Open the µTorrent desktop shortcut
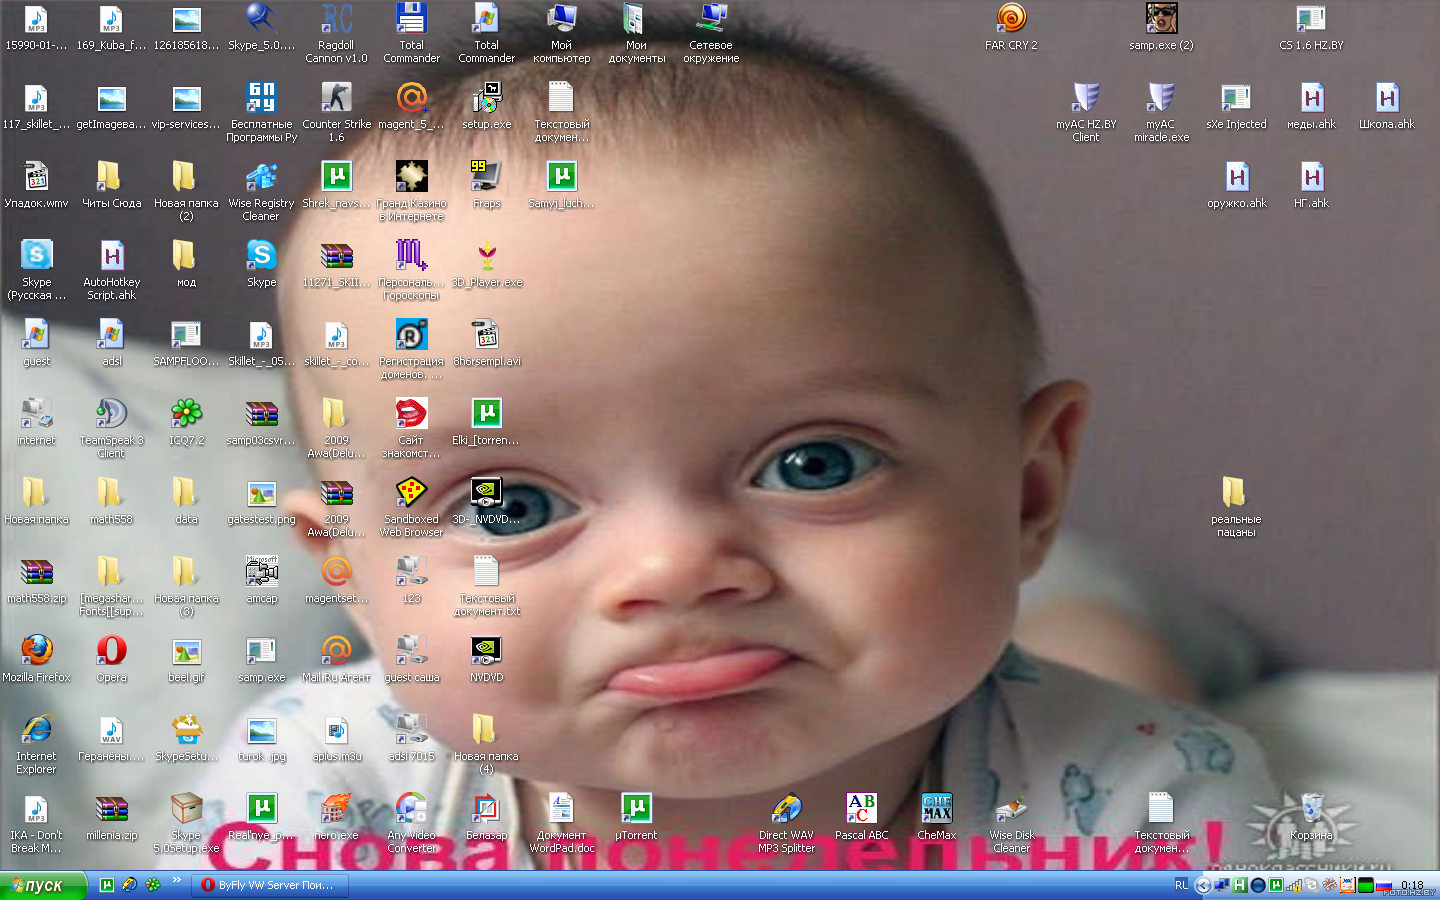The width and height of the screenshot is (1440, 900). click(636, 817)
